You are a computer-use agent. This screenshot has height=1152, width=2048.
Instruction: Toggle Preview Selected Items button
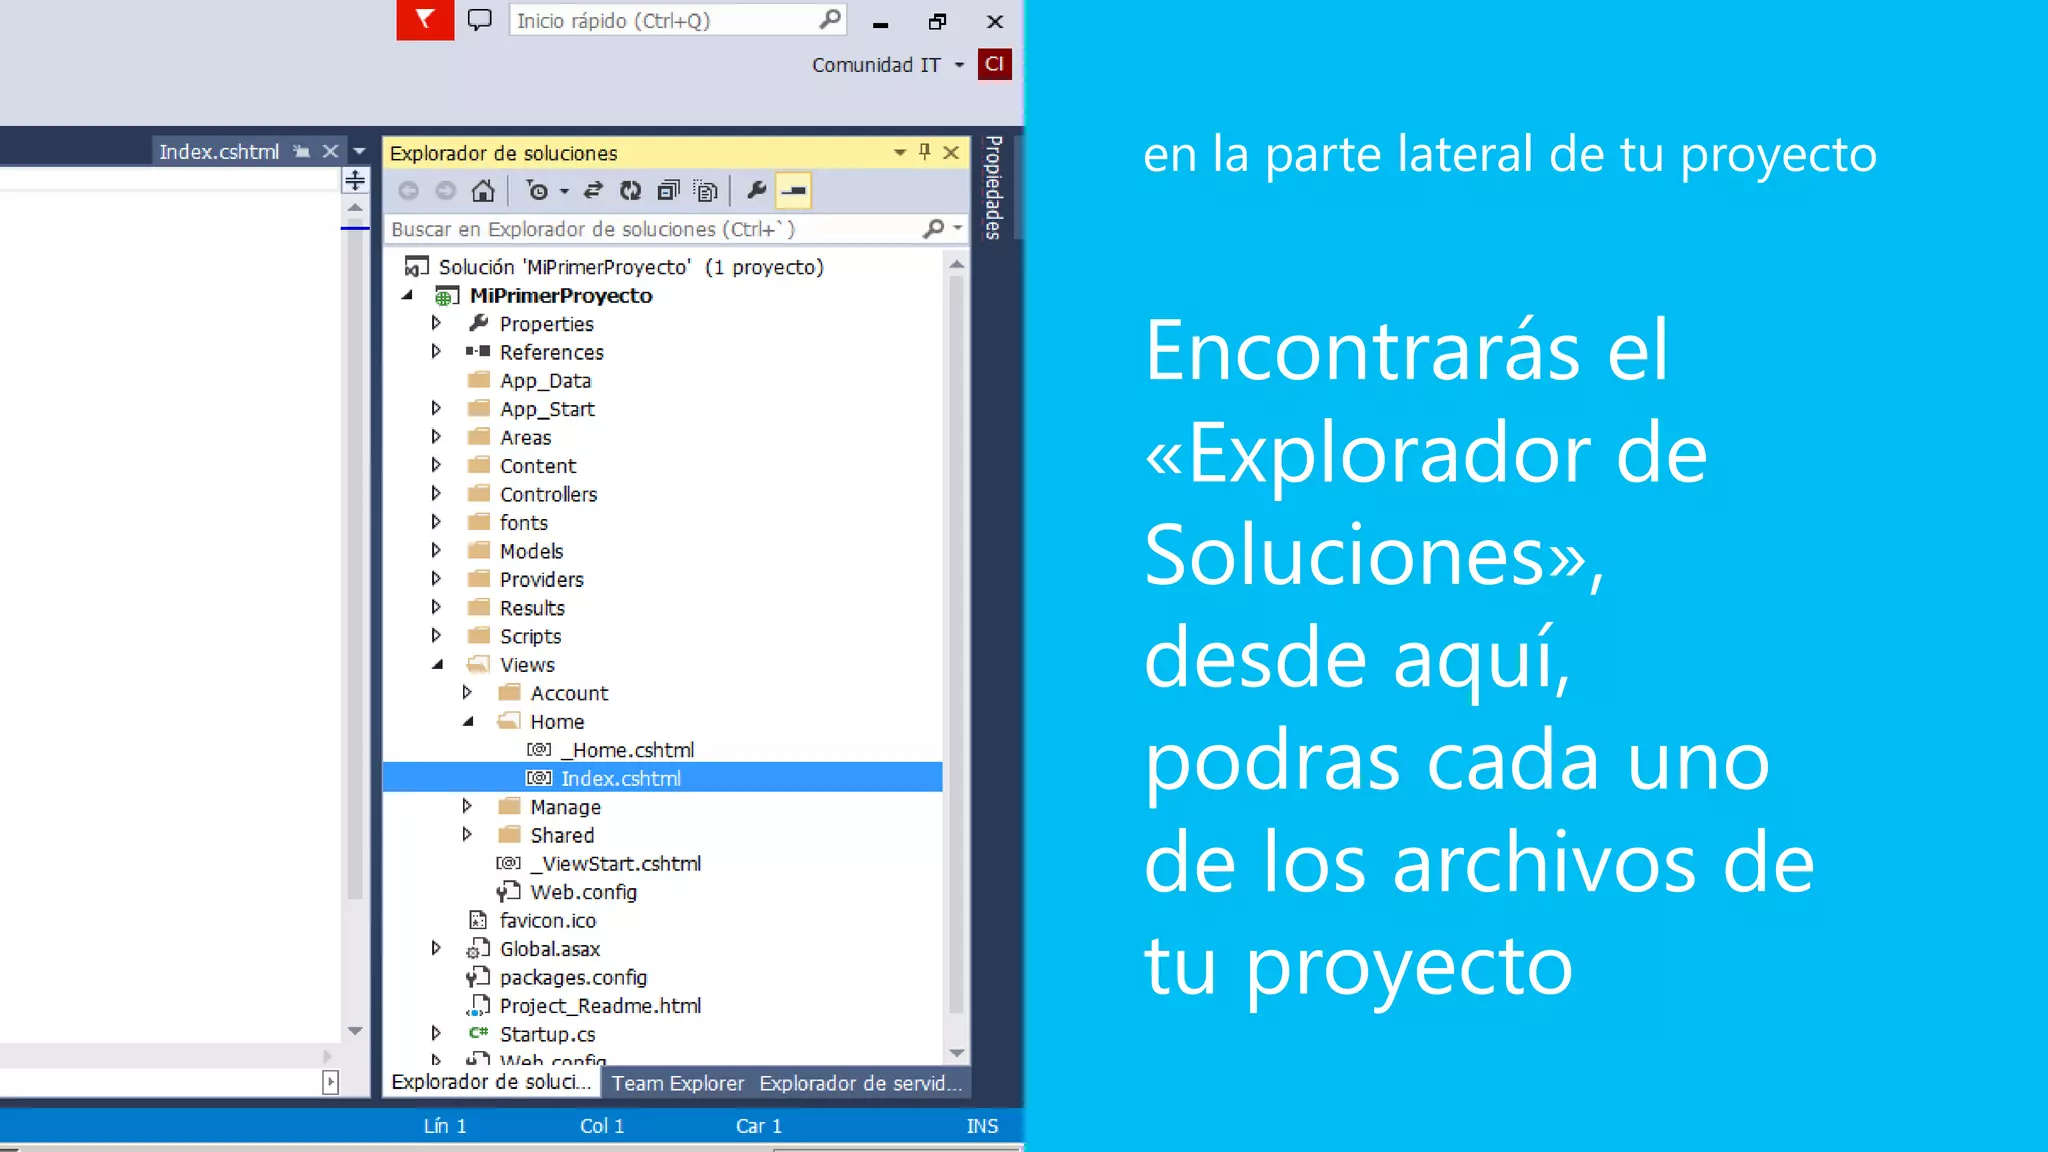click(x=794, y=190)
